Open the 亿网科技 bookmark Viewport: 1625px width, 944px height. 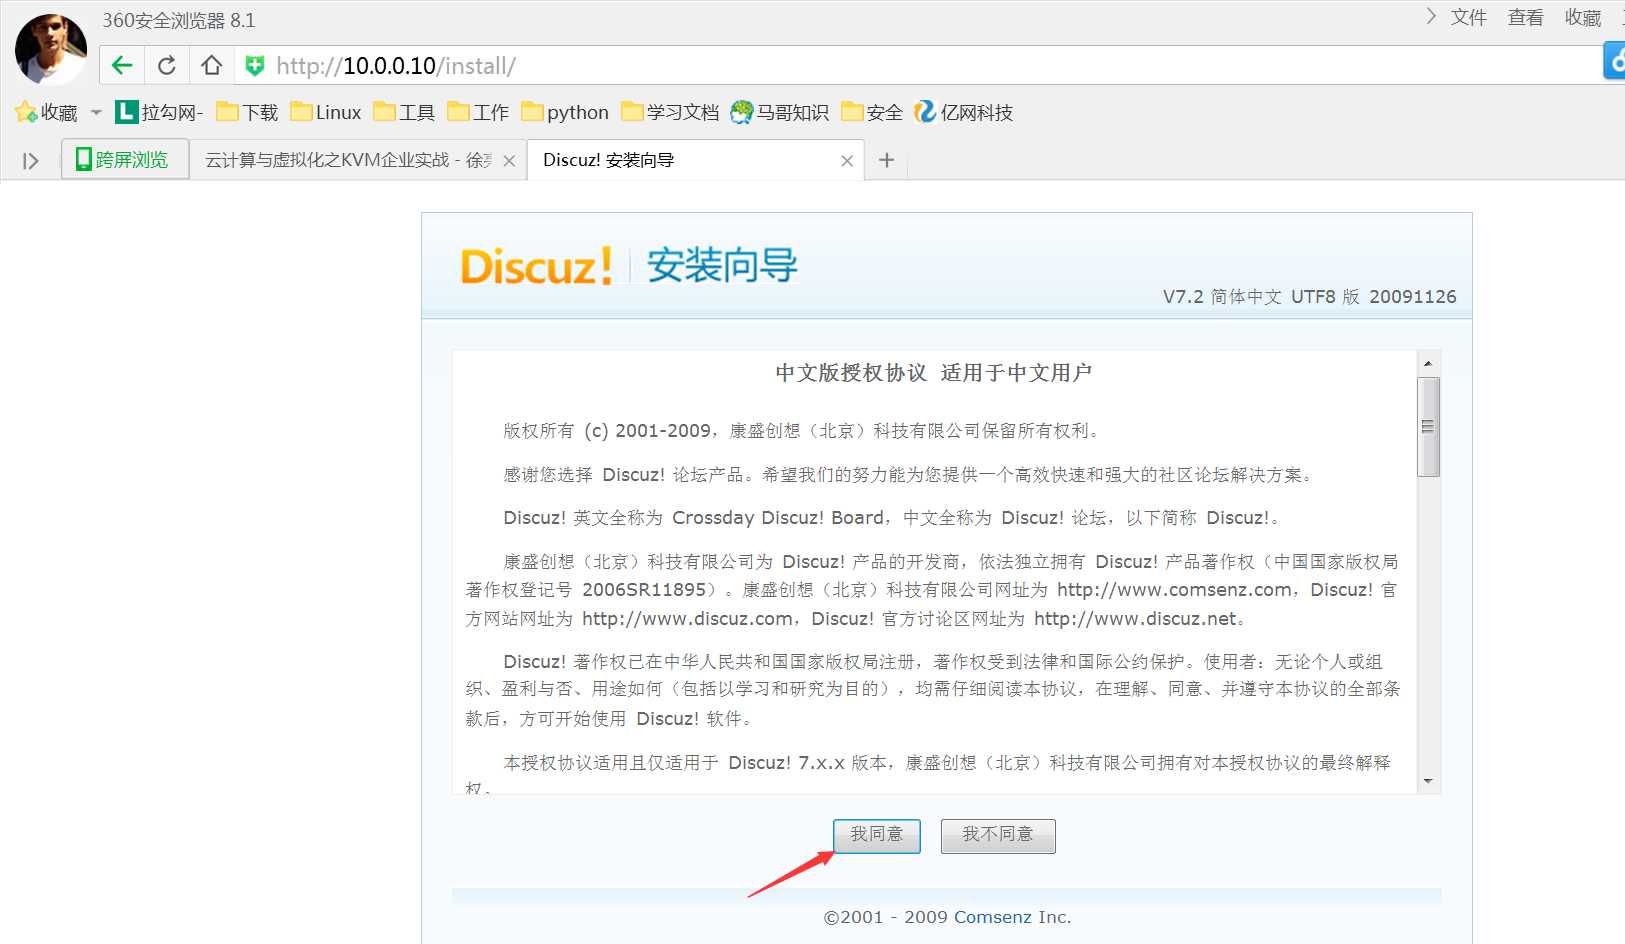coord(964,112)
